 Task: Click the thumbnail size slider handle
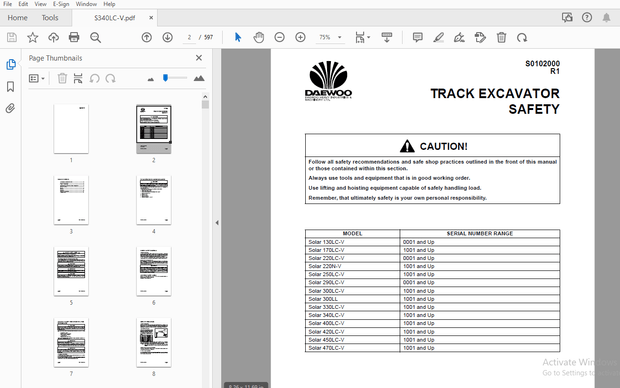165,78
